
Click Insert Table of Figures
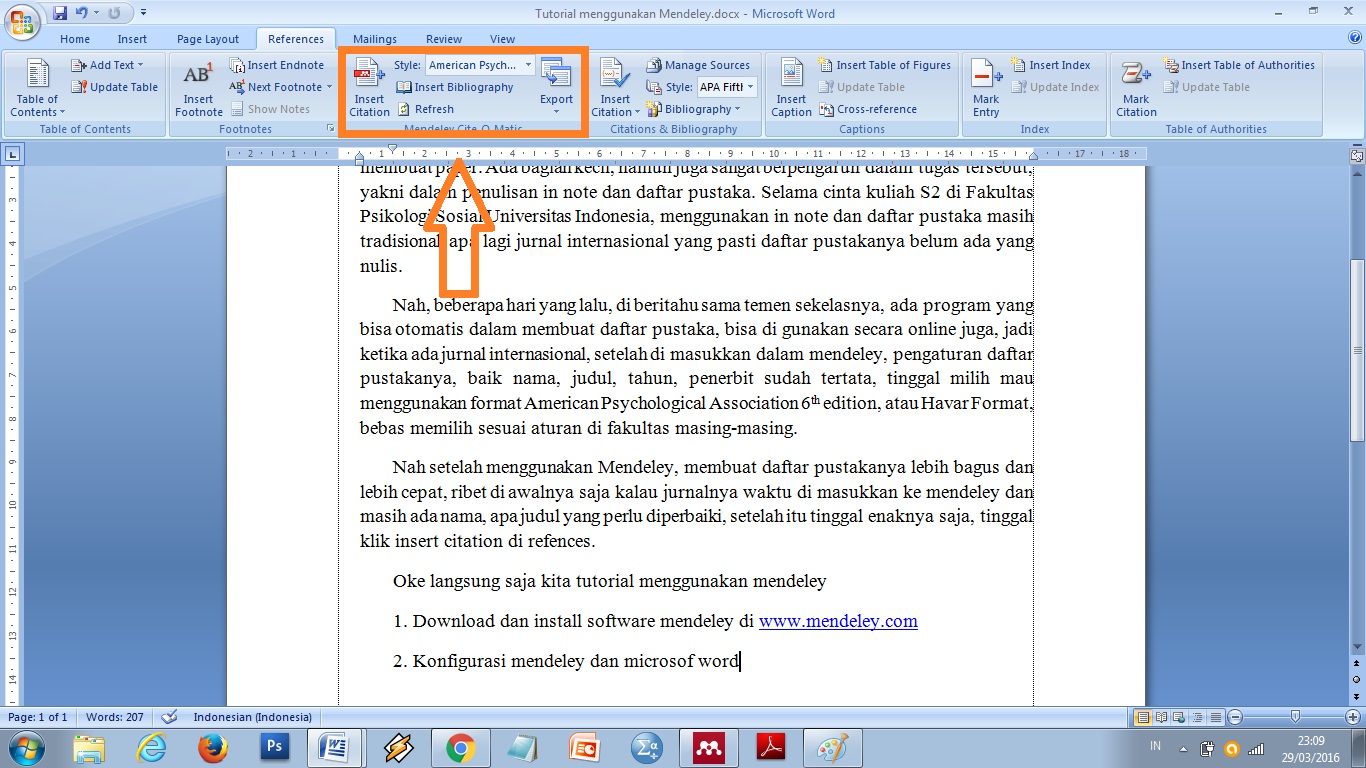(x=885, y=65)
